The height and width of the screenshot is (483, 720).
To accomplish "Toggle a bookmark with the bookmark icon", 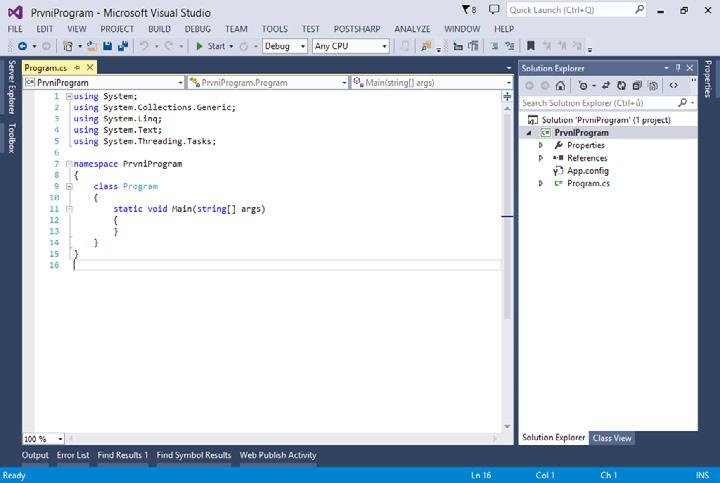I will tap(531, 46).
